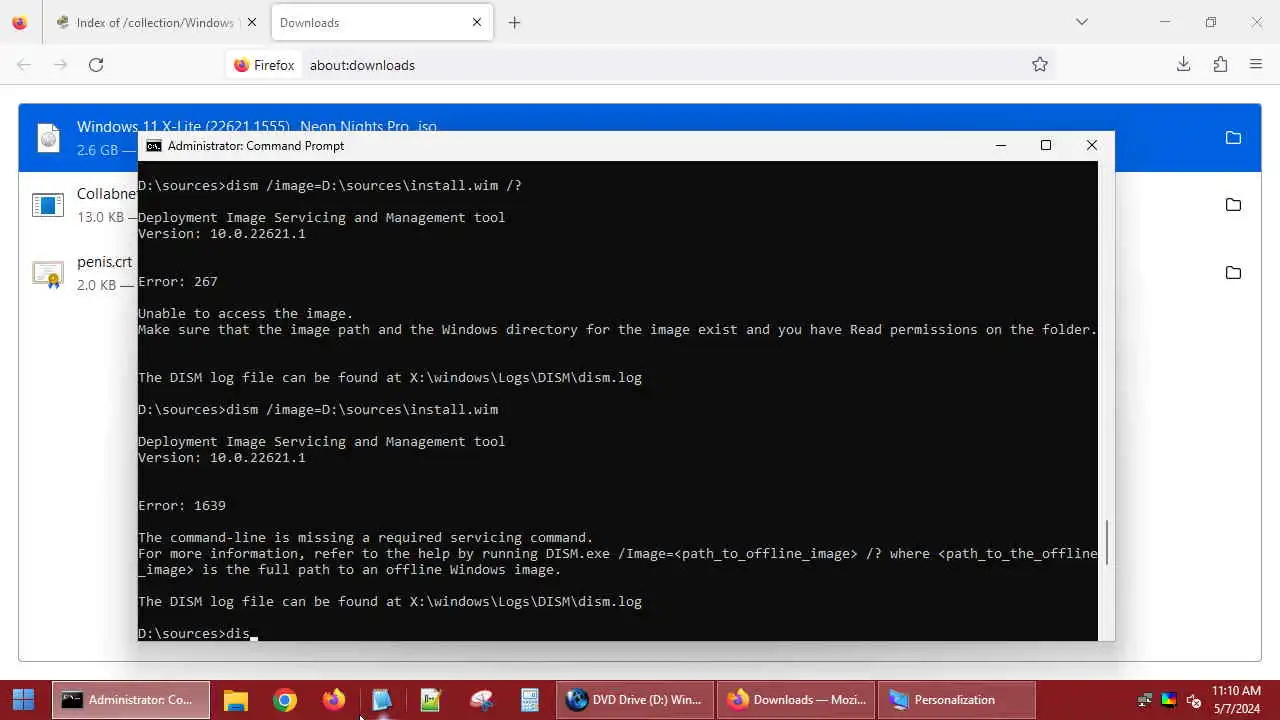Image resolution: width=1280 pixels, height=720 pixels.
Task: Open the clock showing 11:10 AM
Action: tap(1236, 700)
